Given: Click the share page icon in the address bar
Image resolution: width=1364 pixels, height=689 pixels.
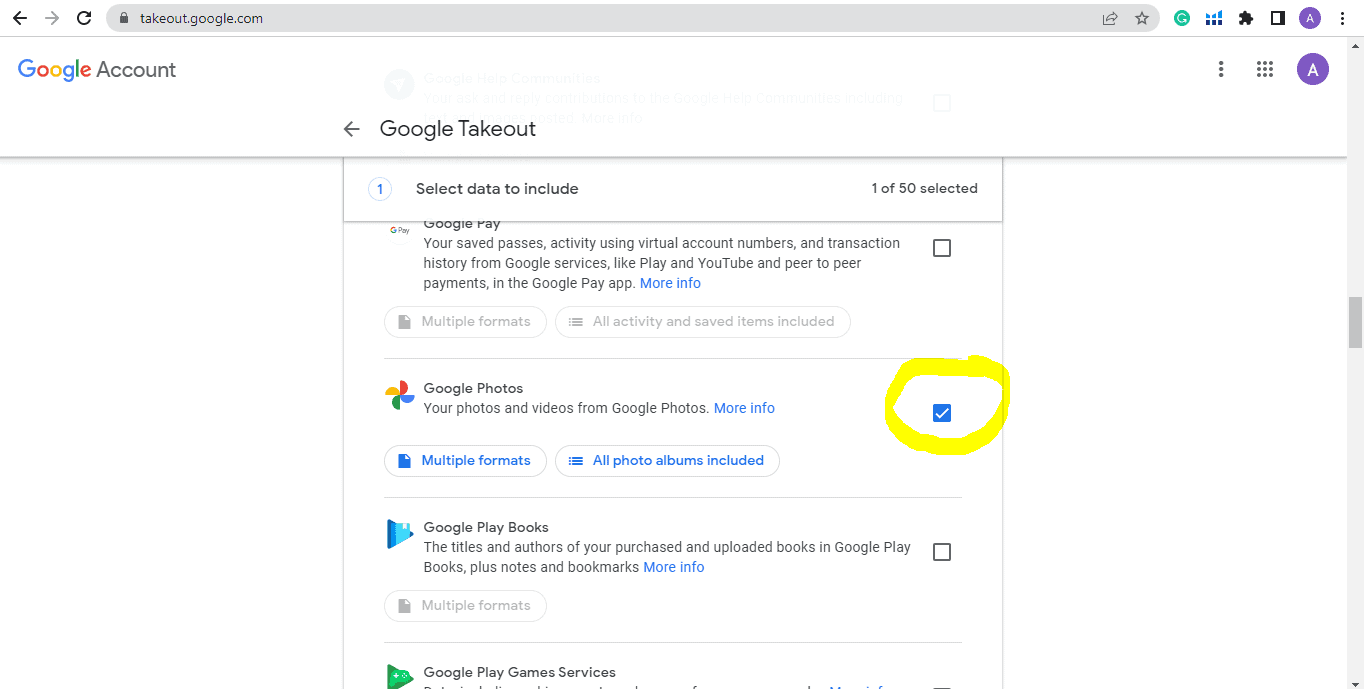Looking at the screenshot, I should pyautogui.click(x=1110, y=18).
